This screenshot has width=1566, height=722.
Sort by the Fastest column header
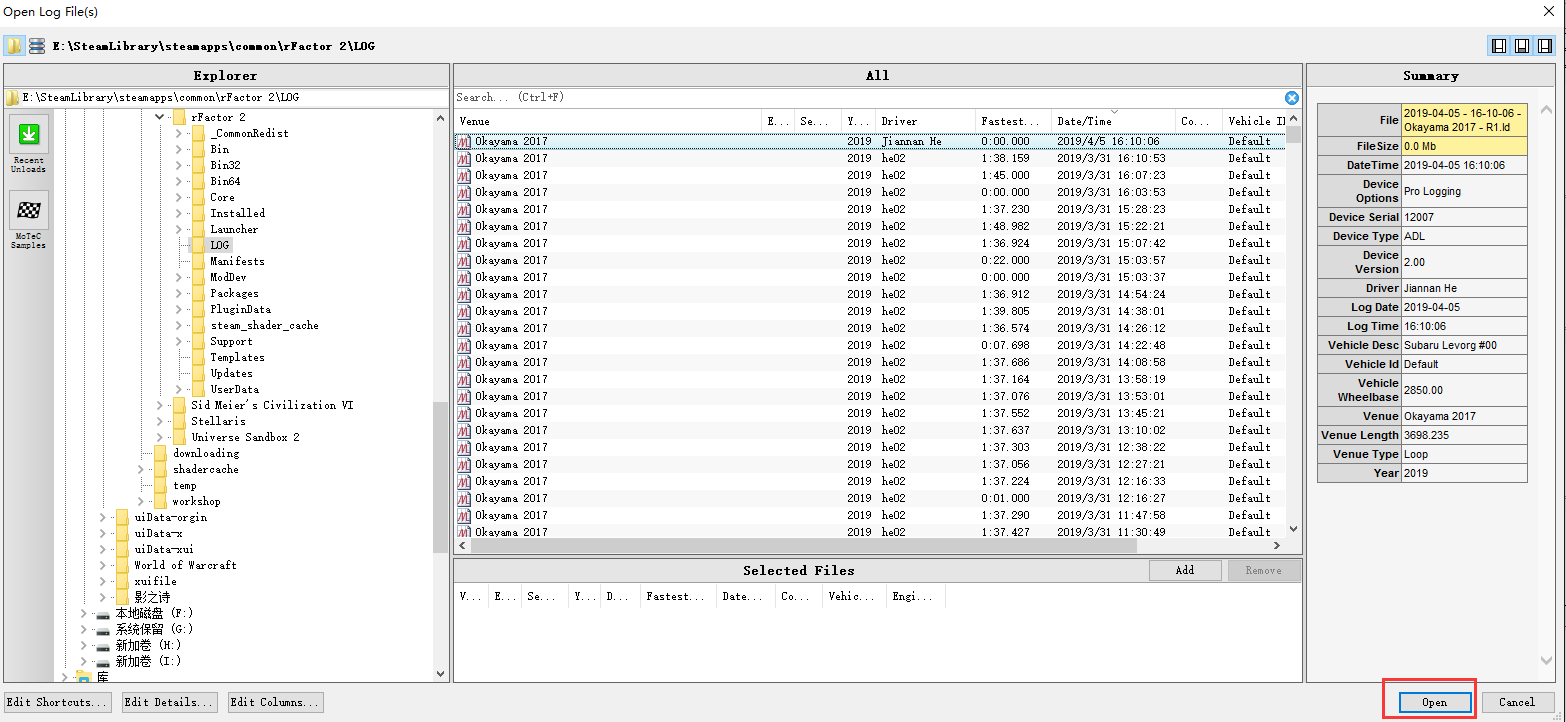click(1014, 121)
